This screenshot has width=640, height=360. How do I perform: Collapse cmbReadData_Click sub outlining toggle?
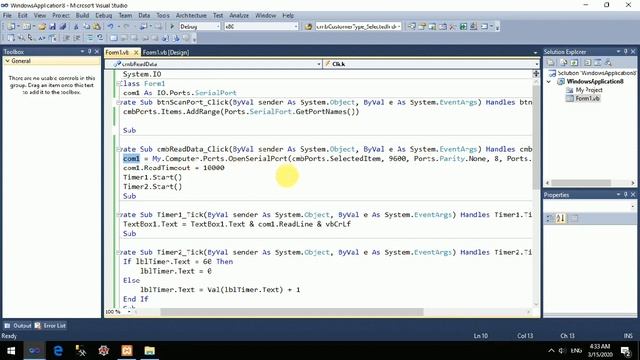tap(118, 149)
